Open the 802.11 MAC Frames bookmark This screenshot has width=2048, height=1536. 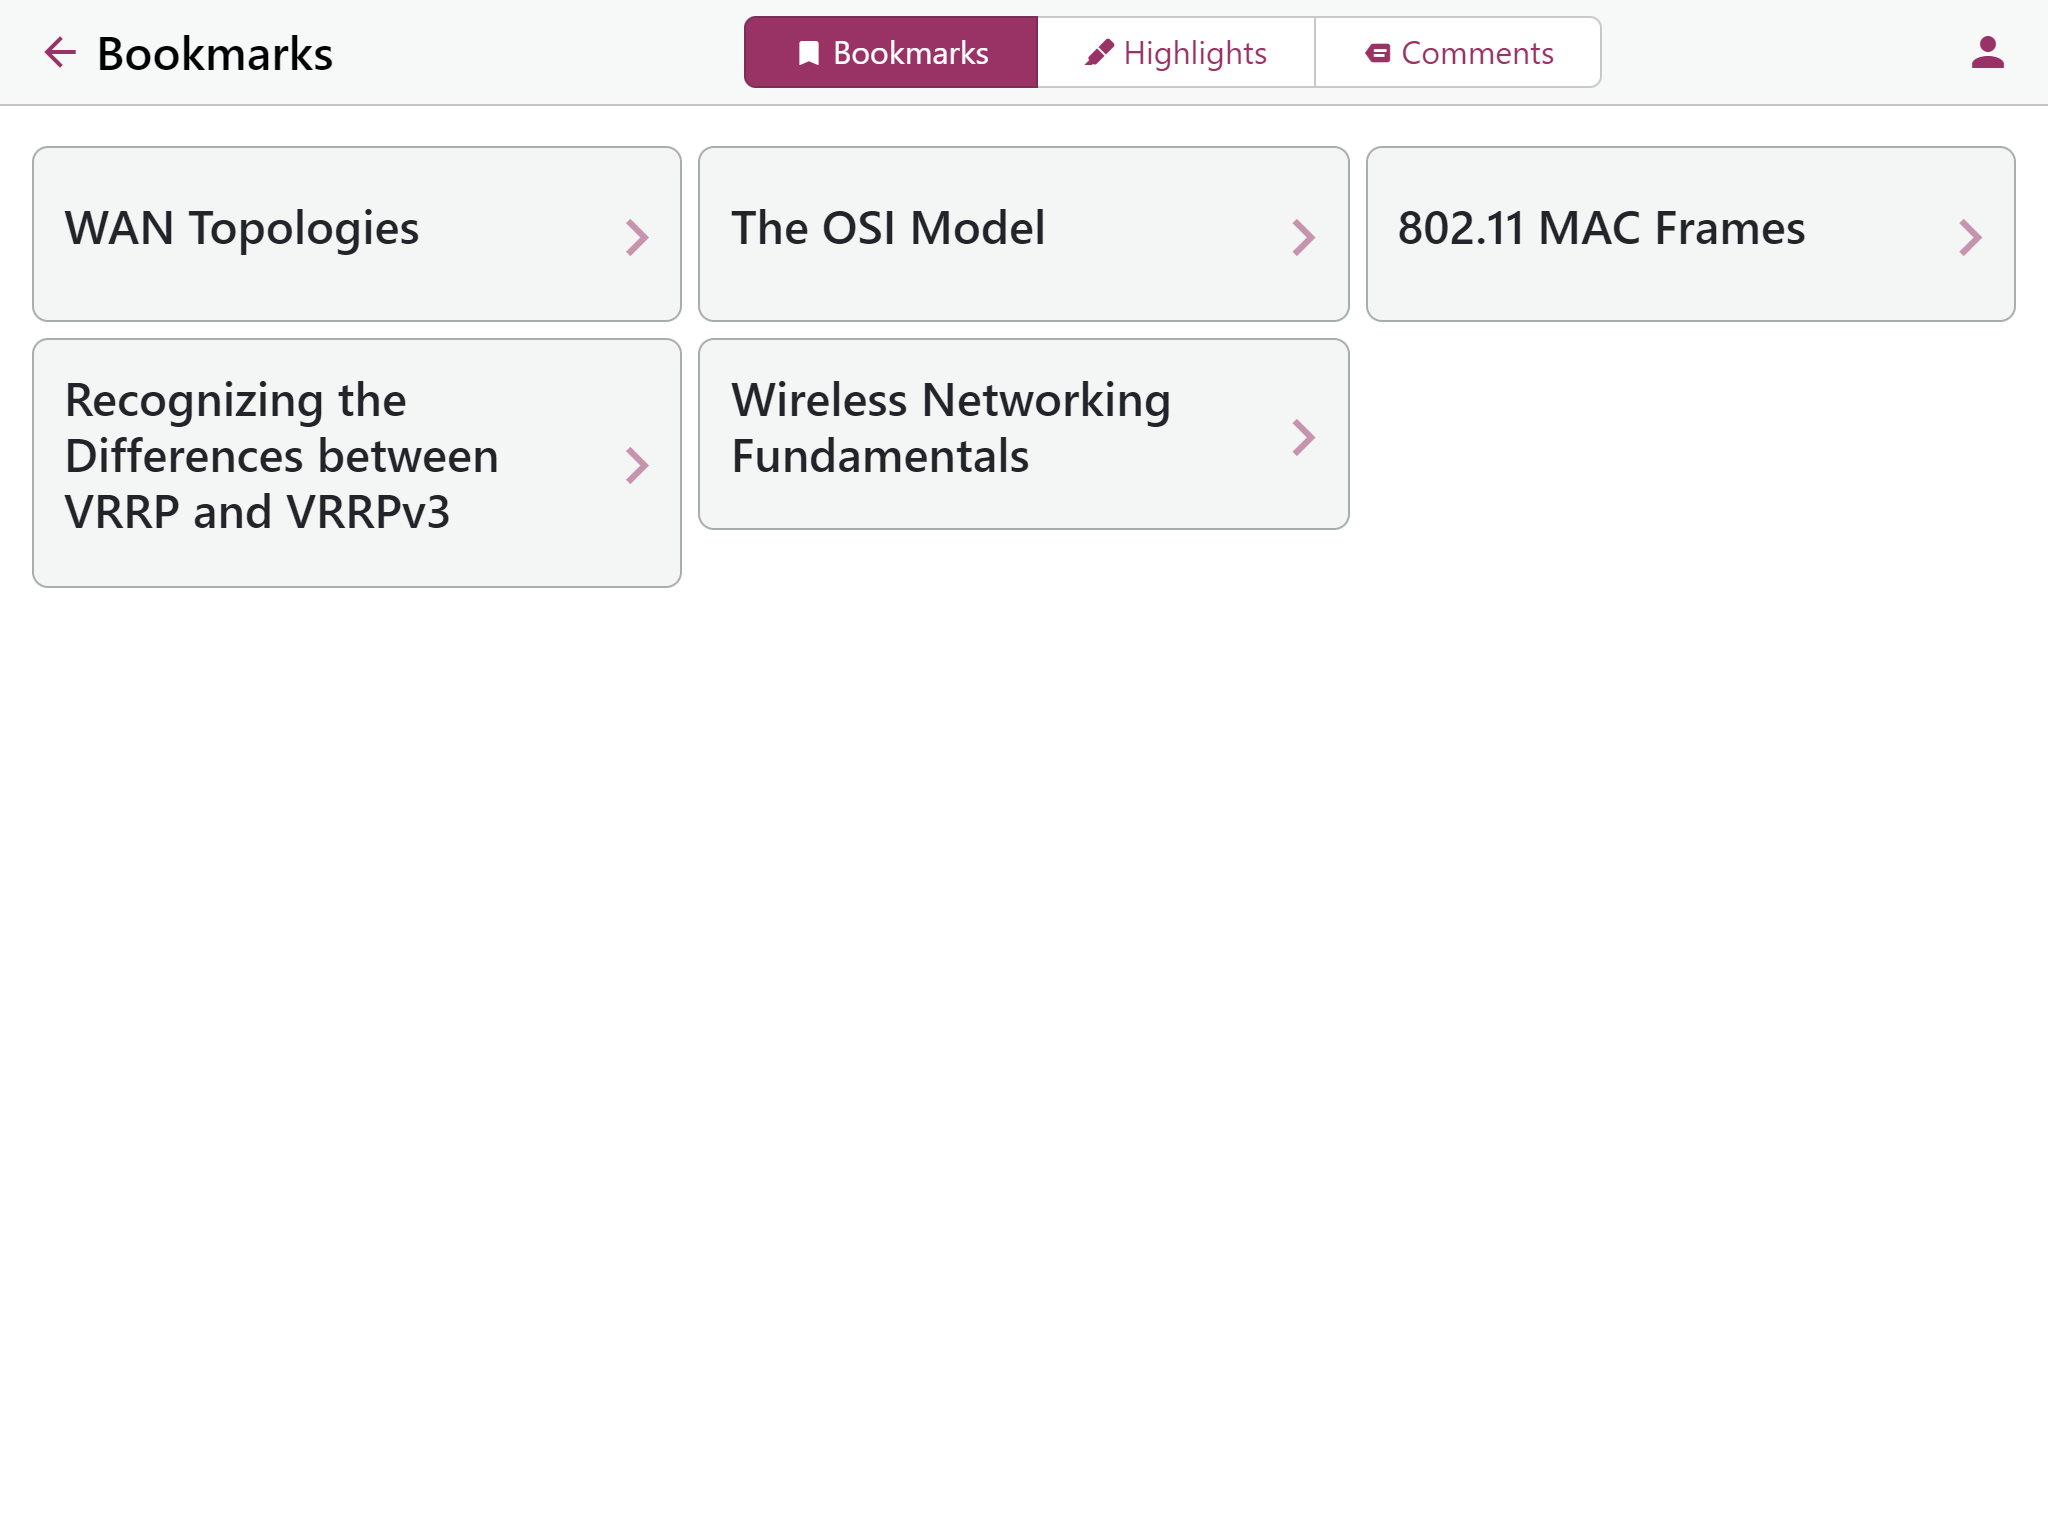[x=1691, y=234]
